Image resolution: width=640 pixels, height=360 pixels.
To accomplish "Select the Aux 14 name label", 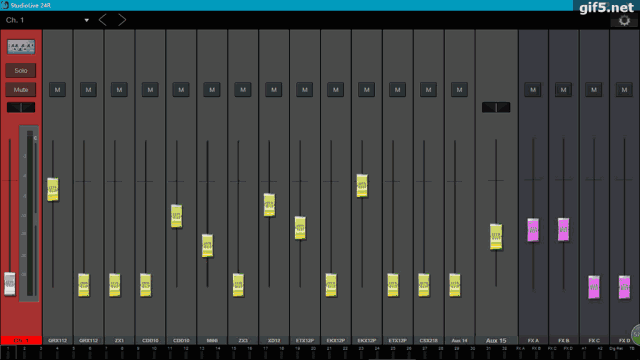I will click(459, 340).
